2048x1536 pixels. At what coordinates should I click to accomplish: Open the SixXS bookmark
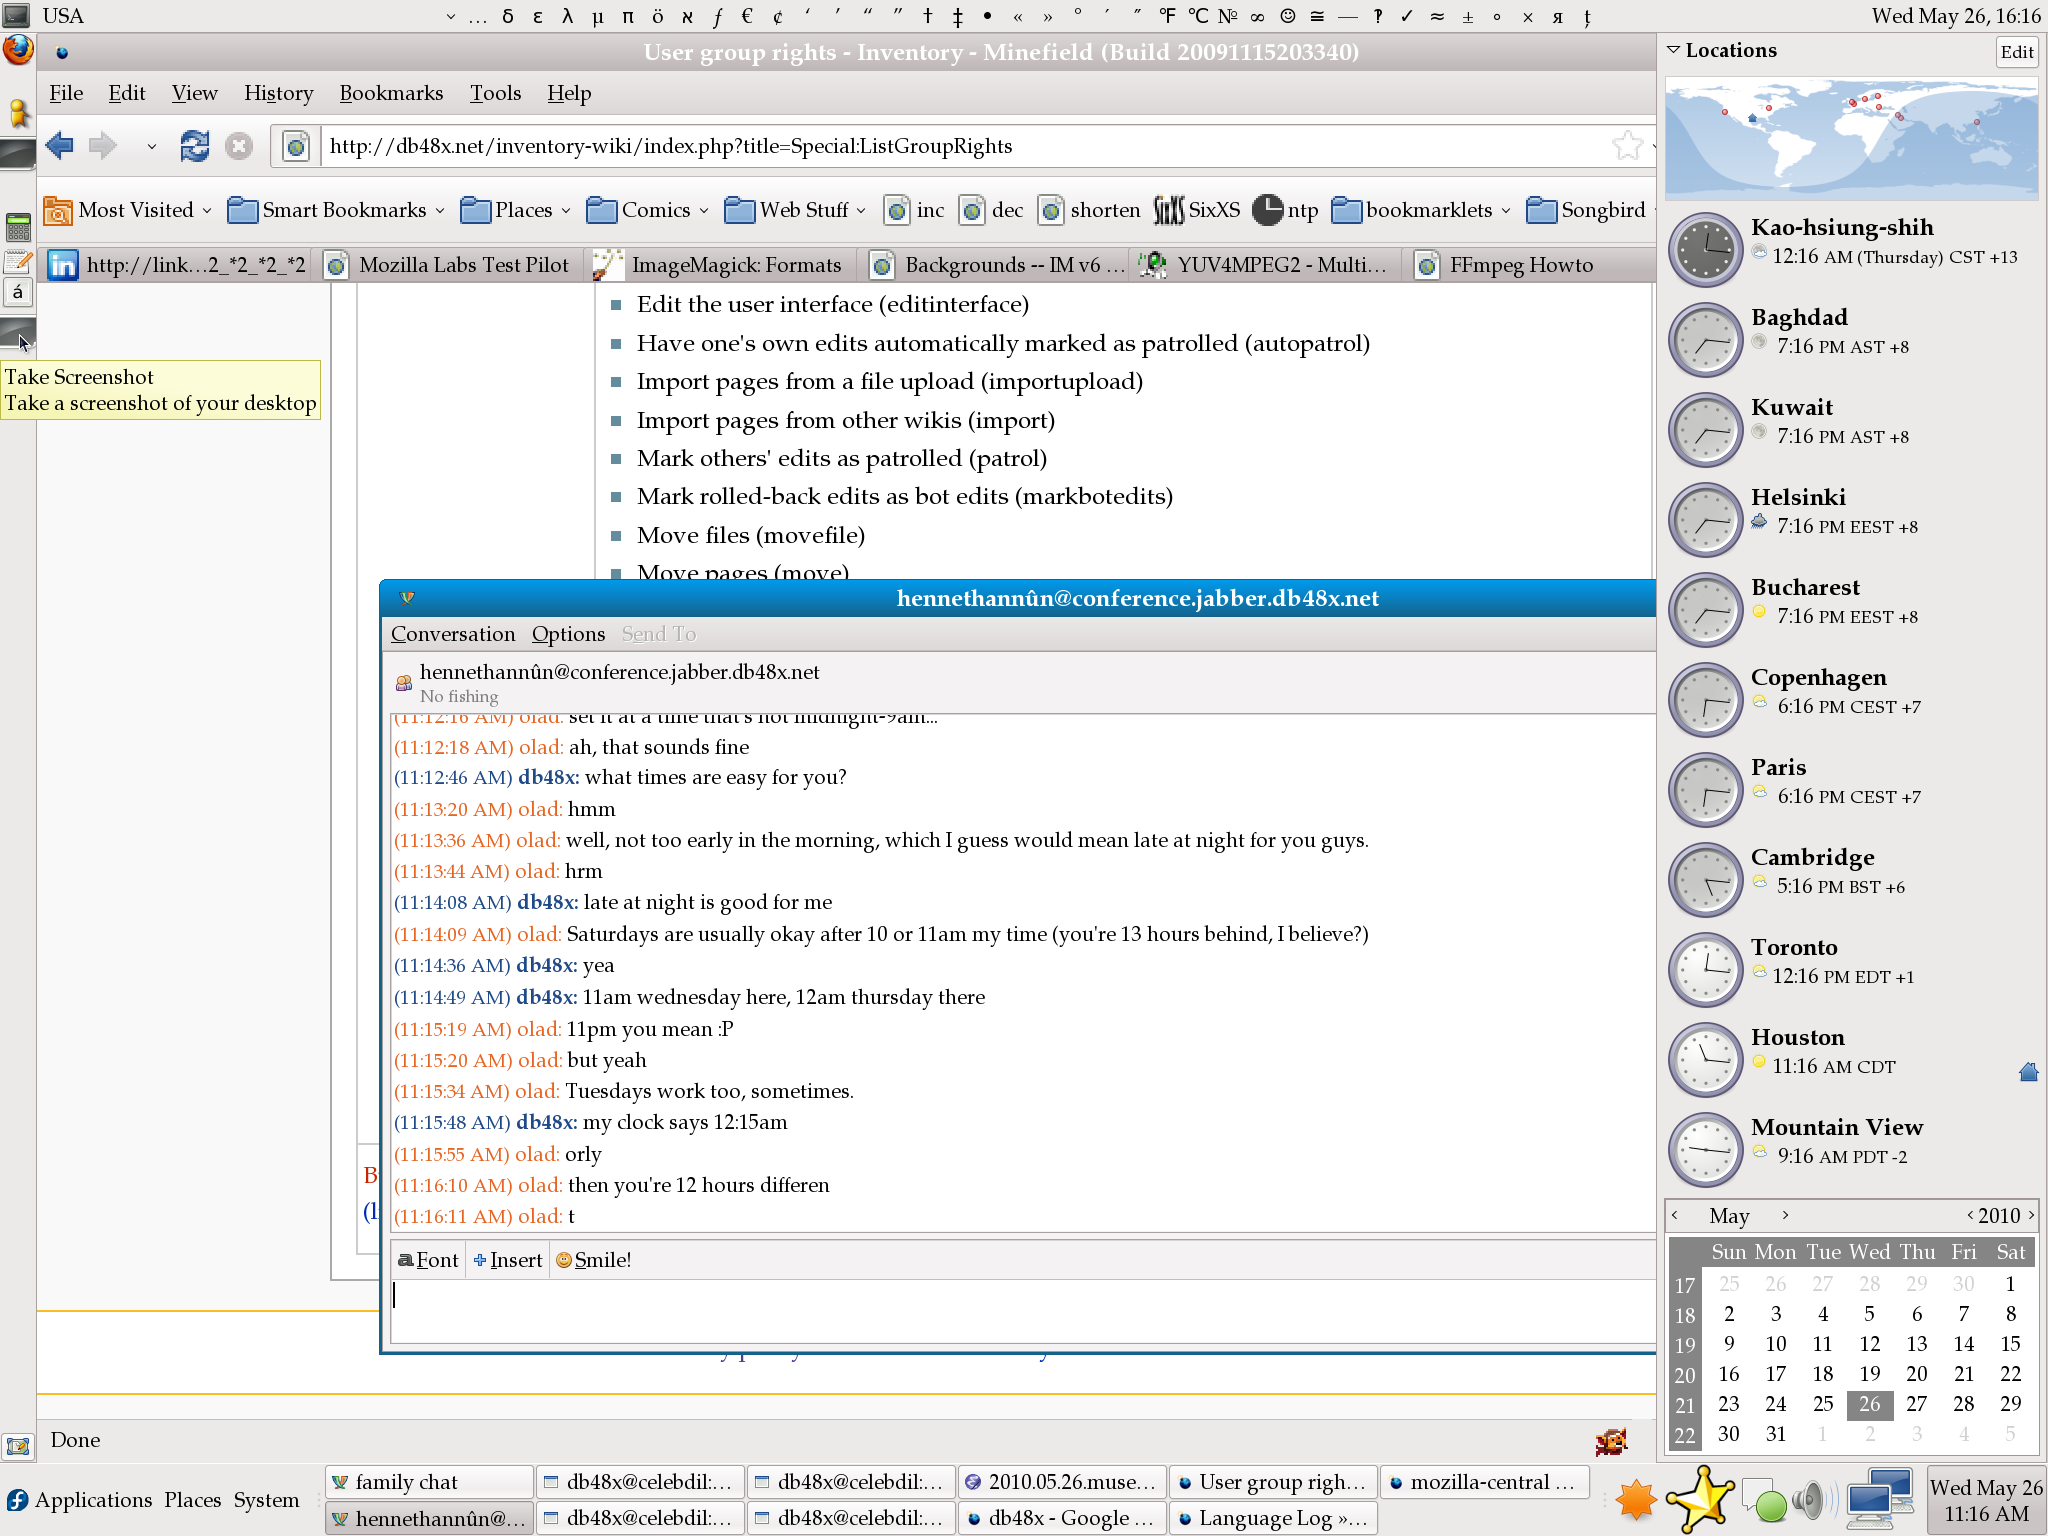tap(1197, 210)
